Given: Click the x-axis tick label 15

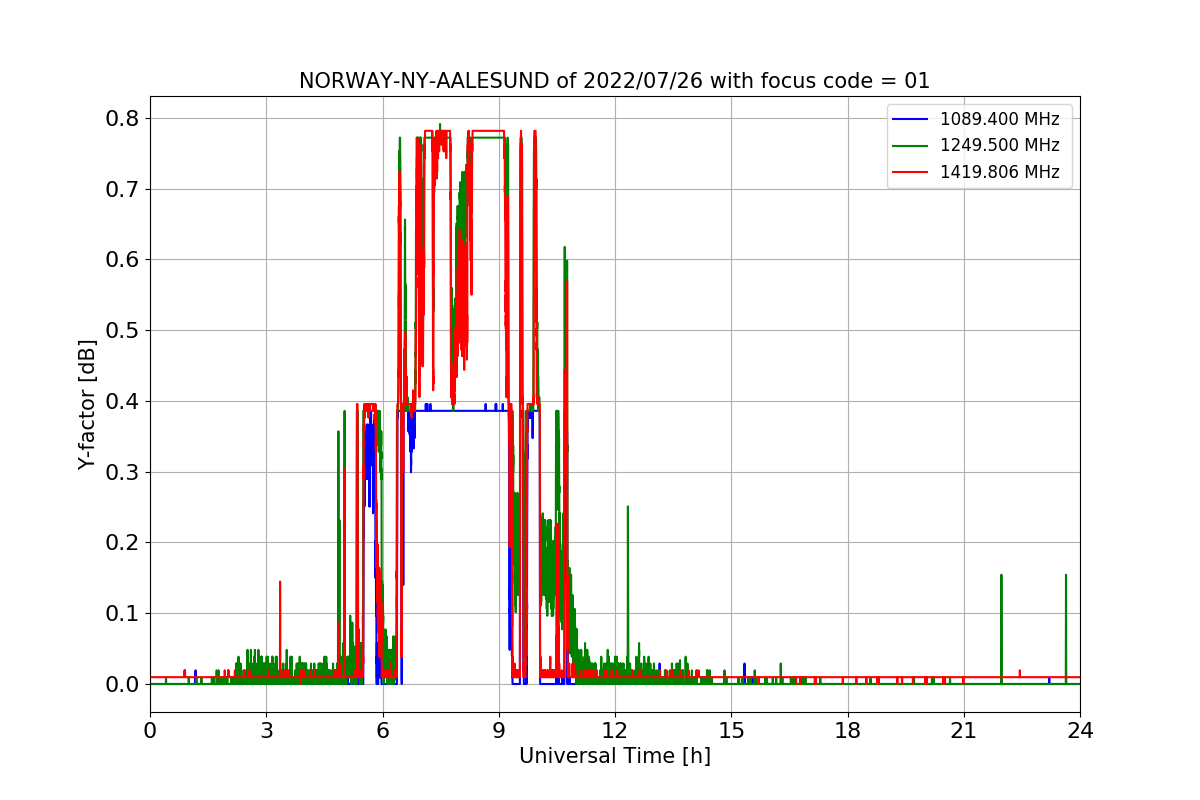Looking at the screenshot, I should 731,730.
